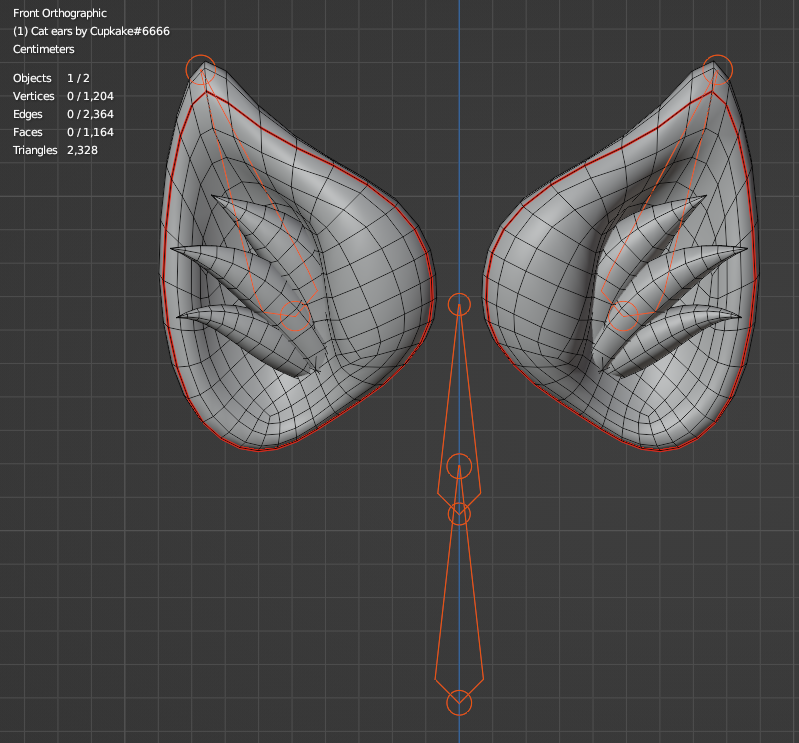Viewport: 799px width, 743px height.
Task: Click the bone tip circle on left ear
Action: [201, 69]
